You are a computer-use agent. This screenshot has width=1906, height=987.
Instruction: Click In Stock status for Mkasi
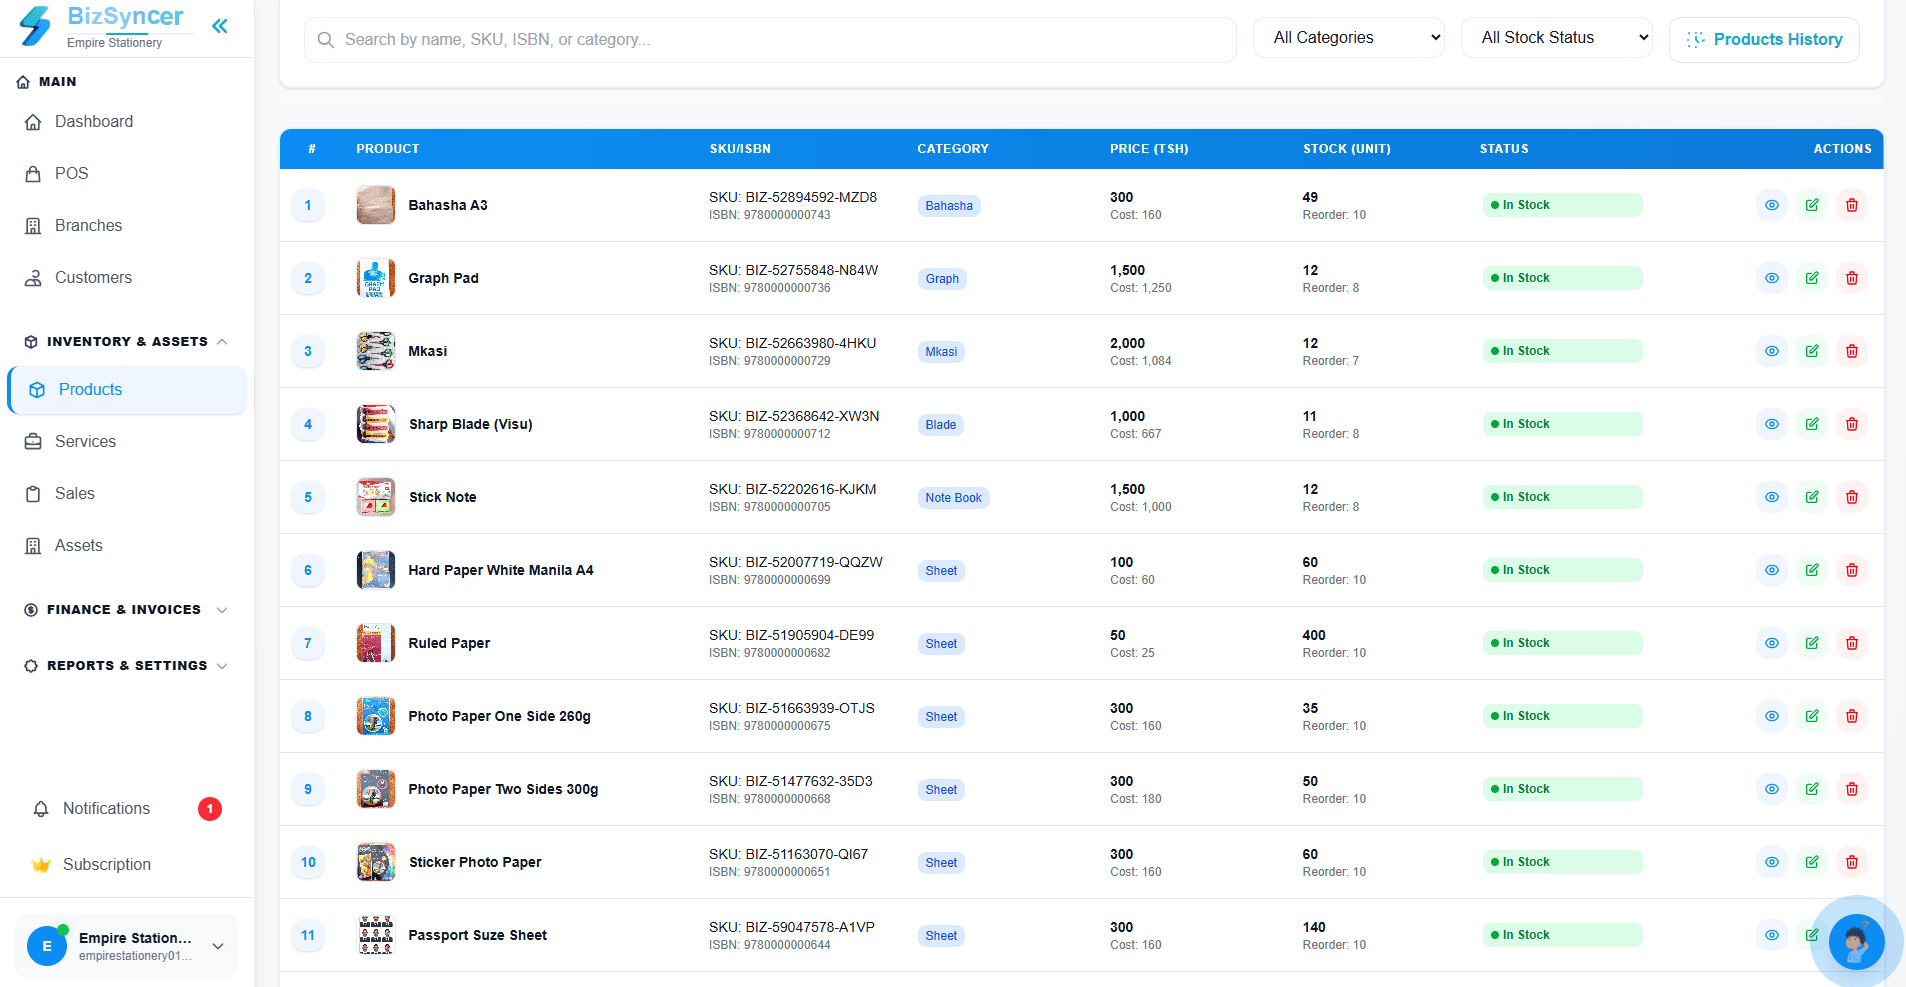pyautogui.click(x=1562, y=351)
